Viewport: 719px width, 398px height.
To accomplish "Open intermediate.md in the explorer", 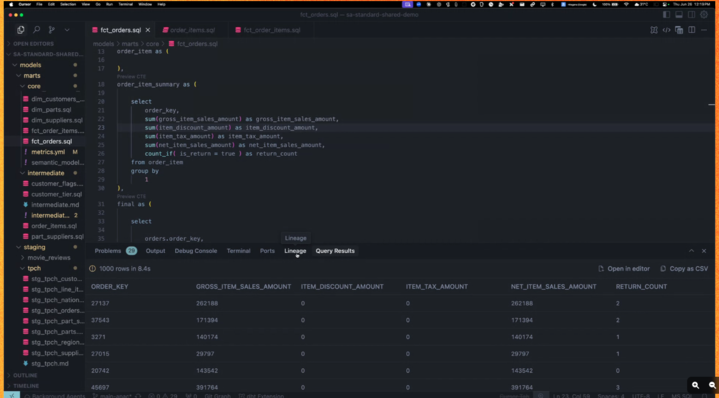I will tap(55, 205).
